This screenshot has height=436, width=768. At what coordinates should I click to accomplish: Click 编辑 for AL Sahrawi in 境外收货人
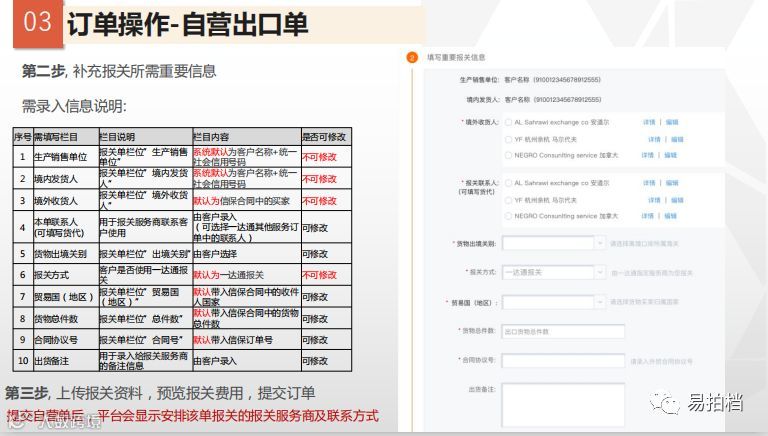tap(672, 122)
